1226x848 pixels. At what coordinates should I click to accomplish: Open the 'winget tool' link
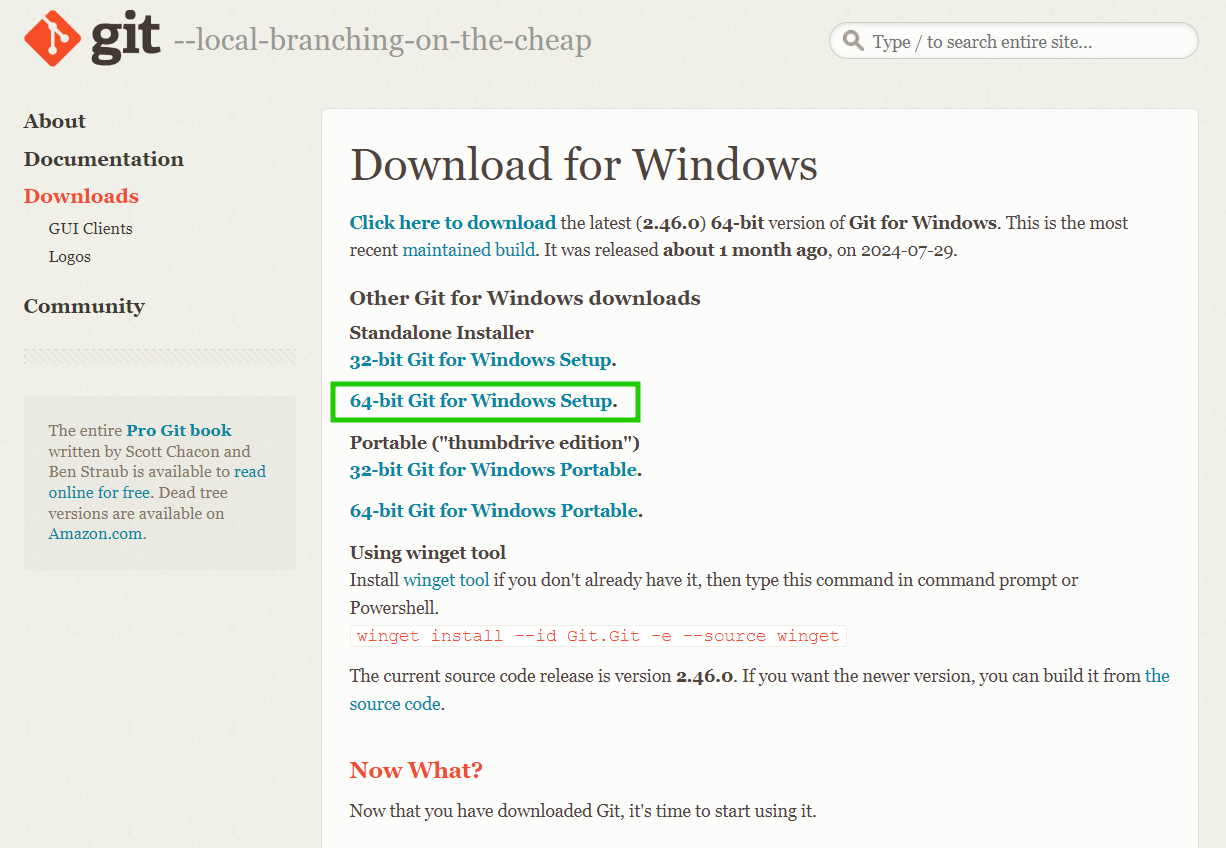[446, 580]
